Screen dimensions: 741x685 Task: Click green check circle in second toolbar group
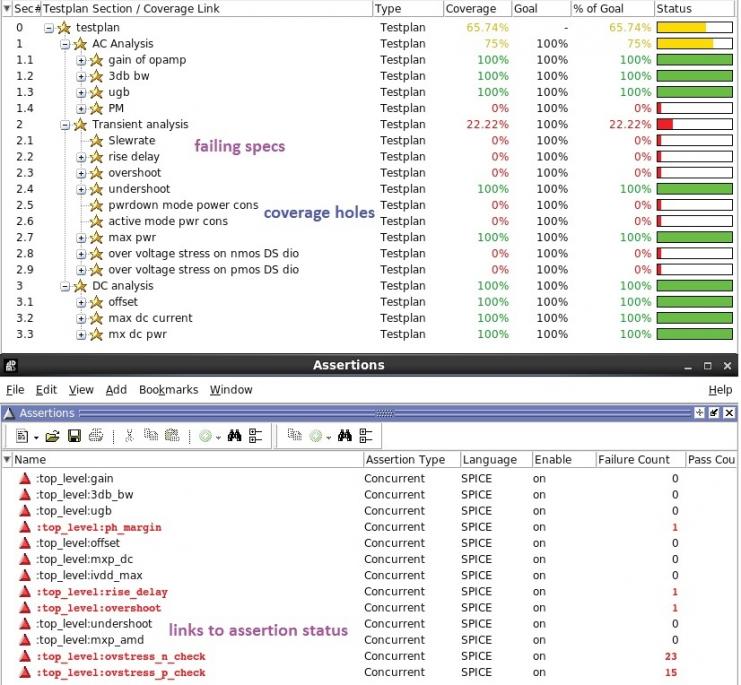[316, 436]
